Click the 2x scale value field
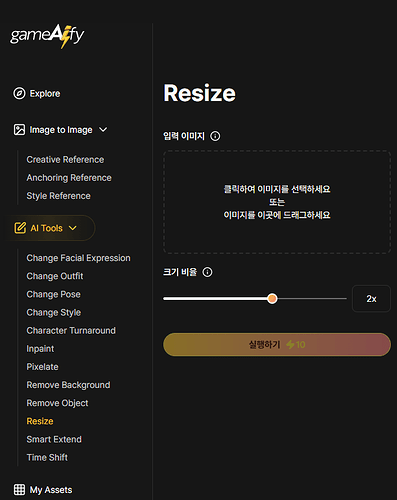The image size is (397, 500). pyautogui.click(x=371, y=299)
